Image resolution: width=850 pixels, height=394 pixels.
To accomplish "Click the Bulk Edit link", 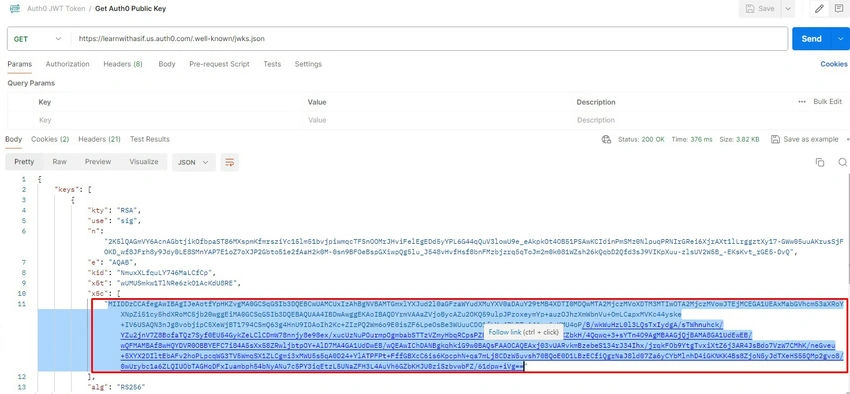I will tap(827, 102).
